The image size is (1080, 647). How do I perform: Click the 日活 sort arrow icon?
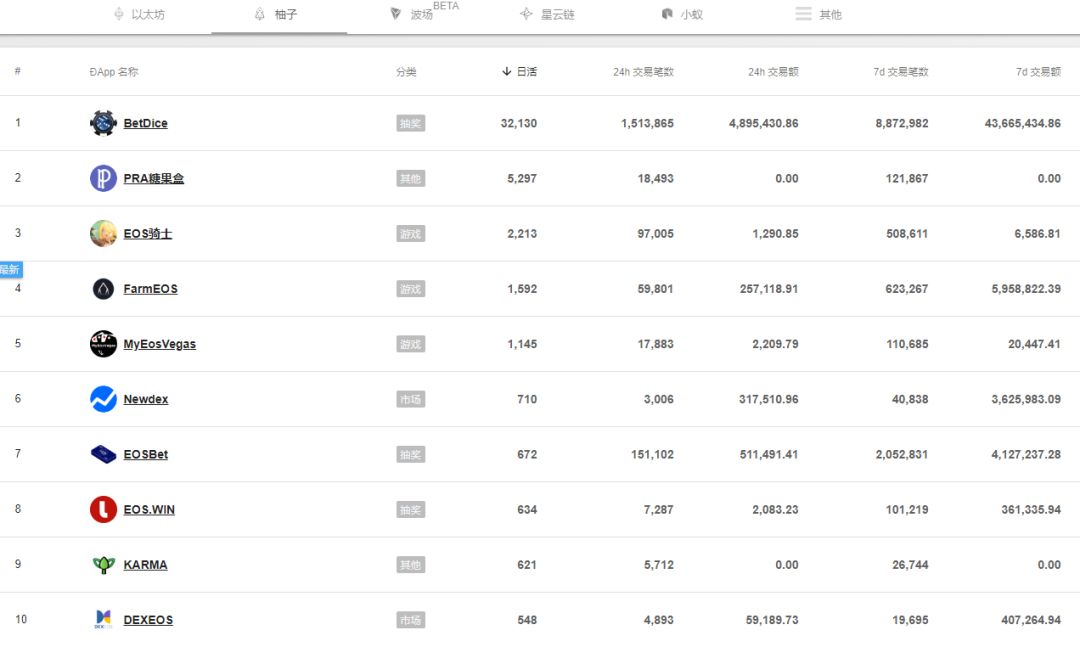(x=507, y=72)
